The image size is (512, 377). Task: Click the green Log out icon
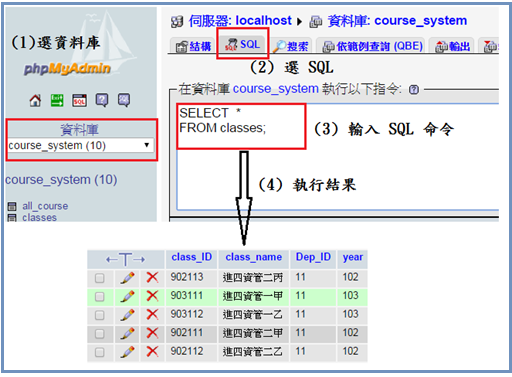tap(57, 100)
